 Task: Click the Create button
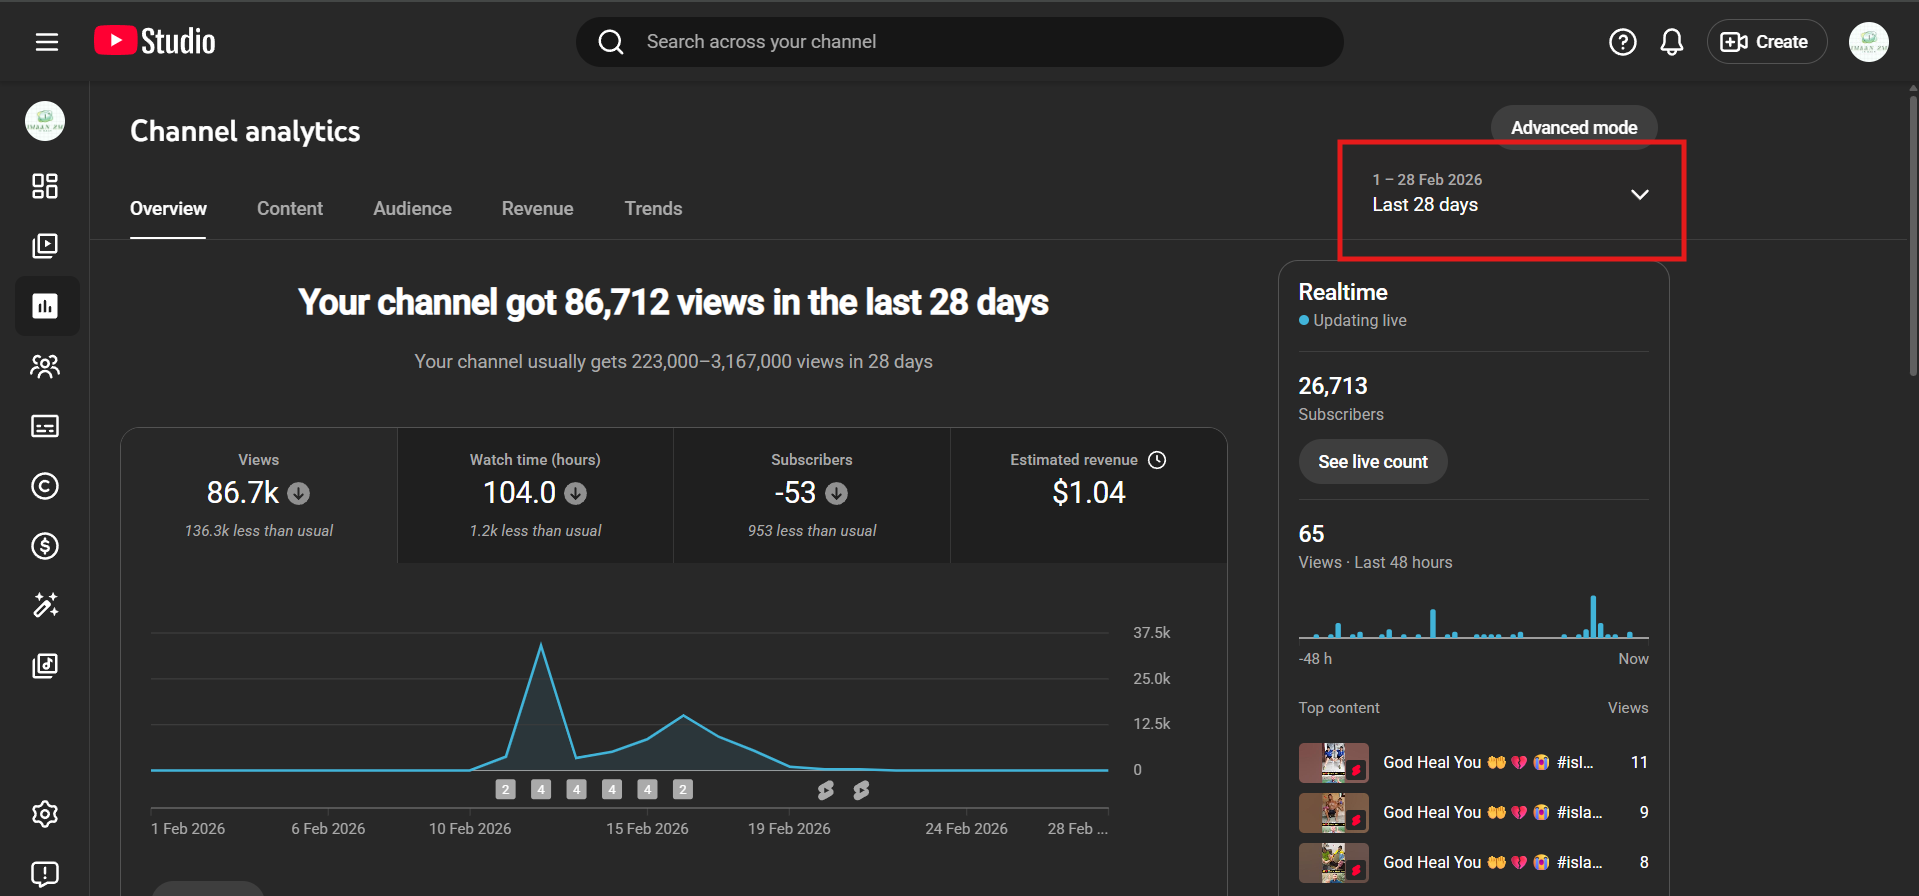coord(1766,42)
